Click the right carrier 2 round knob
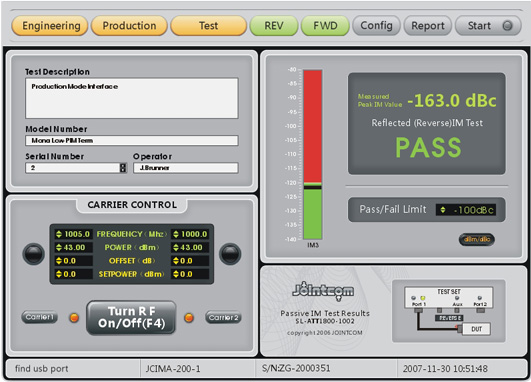Viewport: 531px width, 382px height. coord(230,254)
